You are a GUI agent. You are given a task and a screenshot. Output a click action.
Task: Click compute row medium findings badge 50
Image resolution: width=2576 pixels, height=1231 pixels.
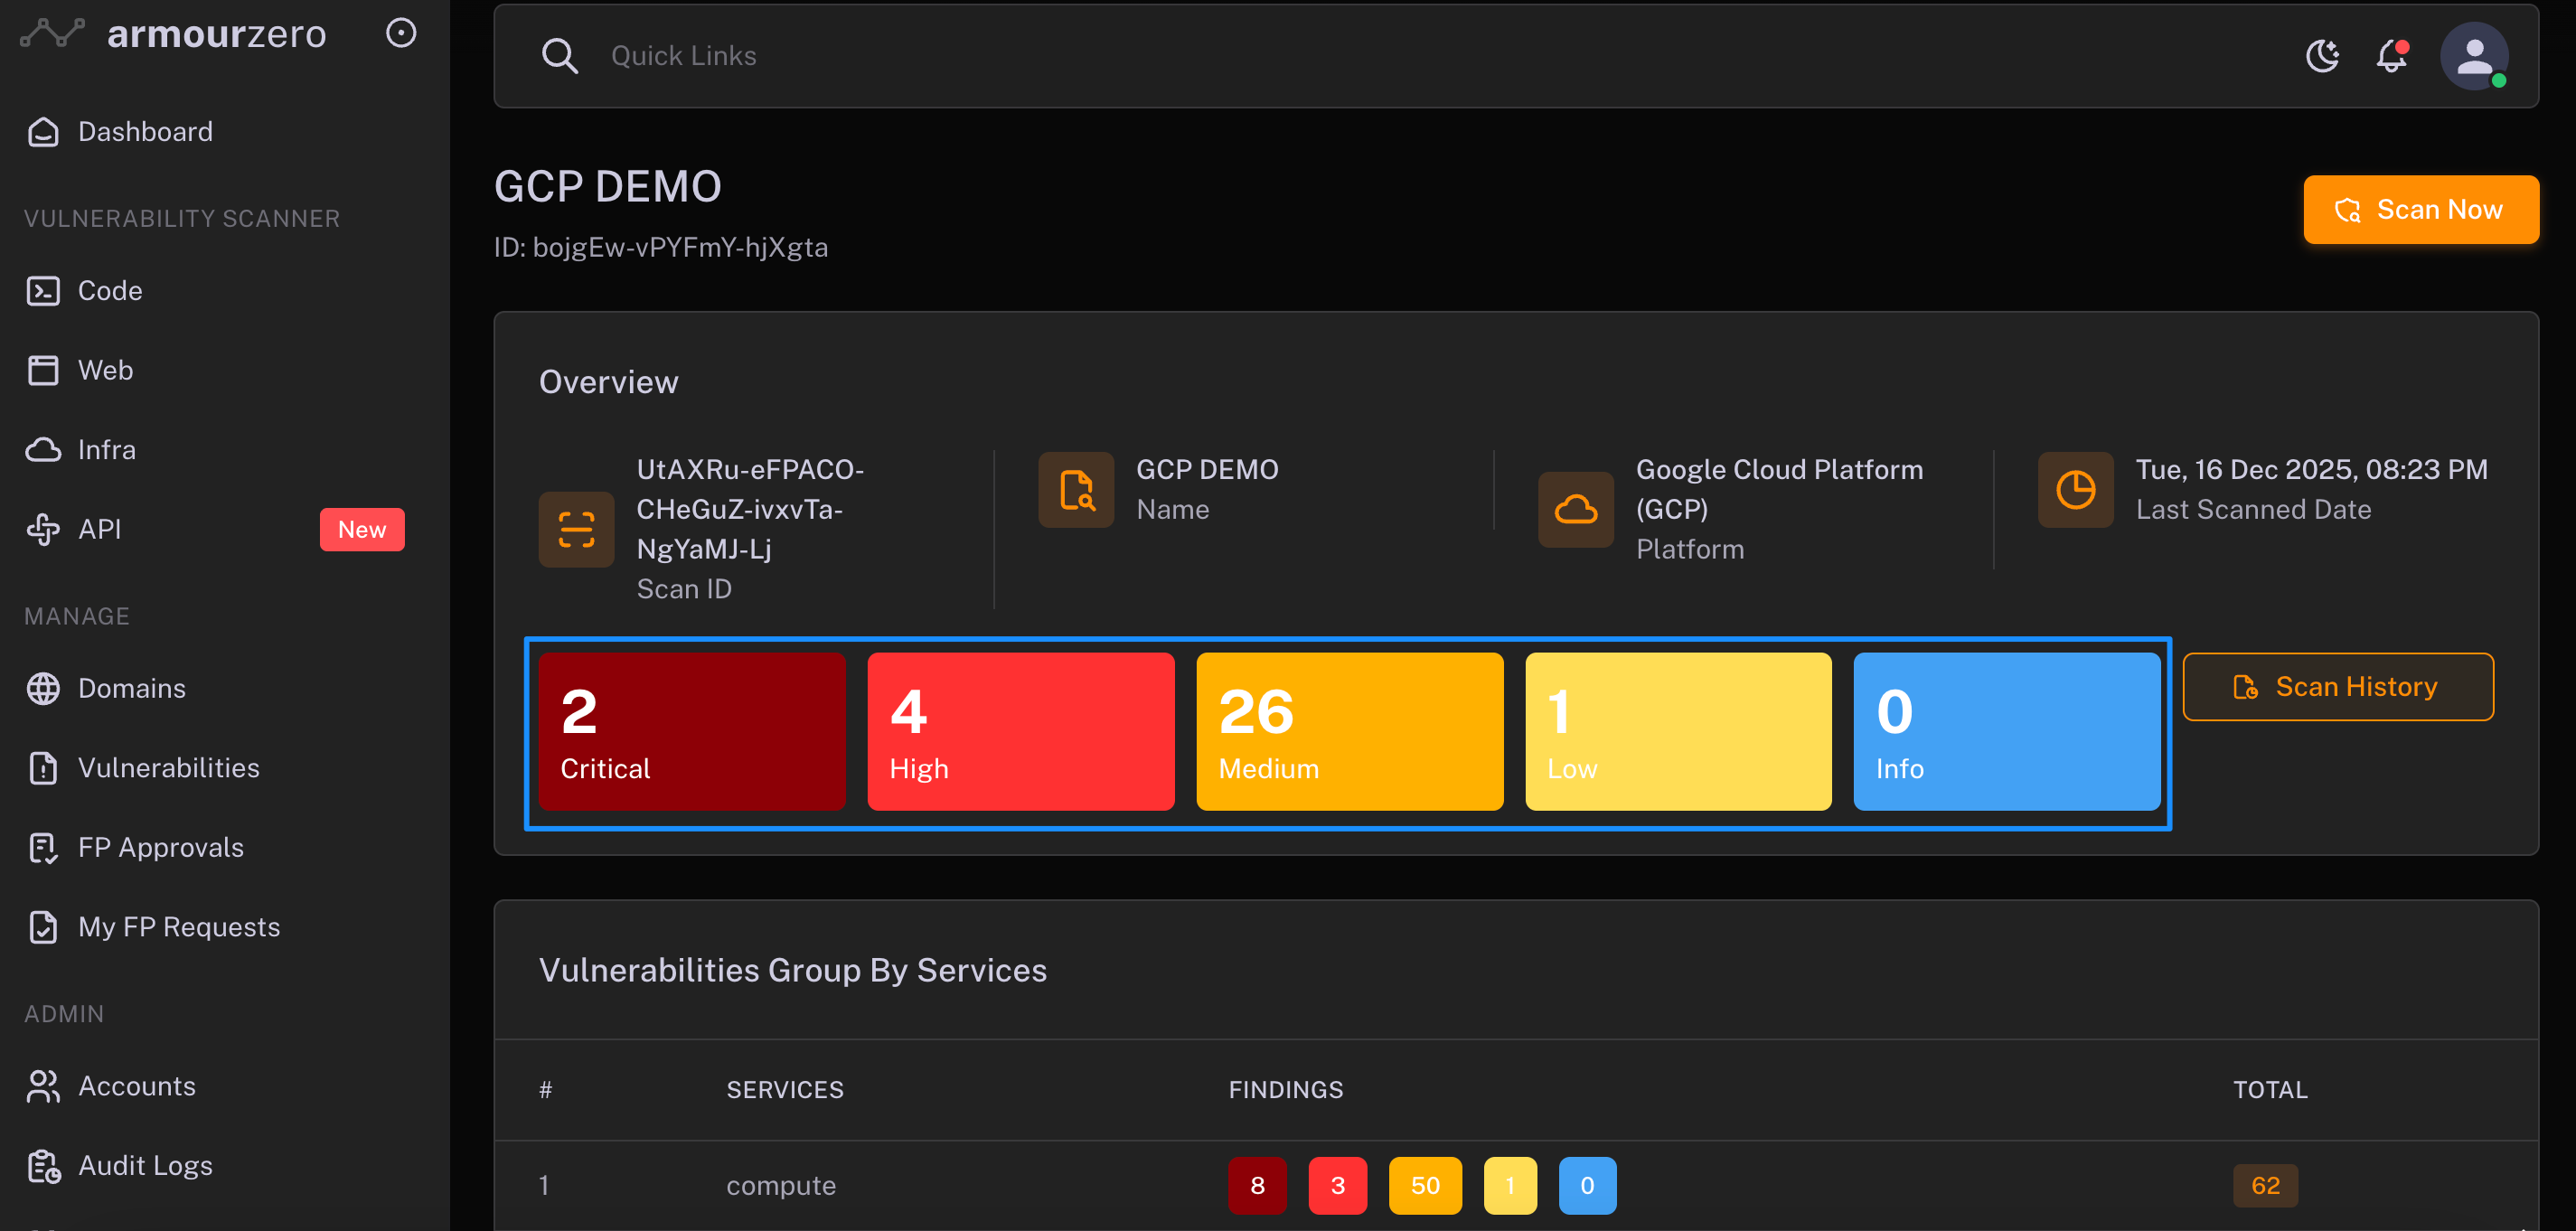pos(1424,1185)
